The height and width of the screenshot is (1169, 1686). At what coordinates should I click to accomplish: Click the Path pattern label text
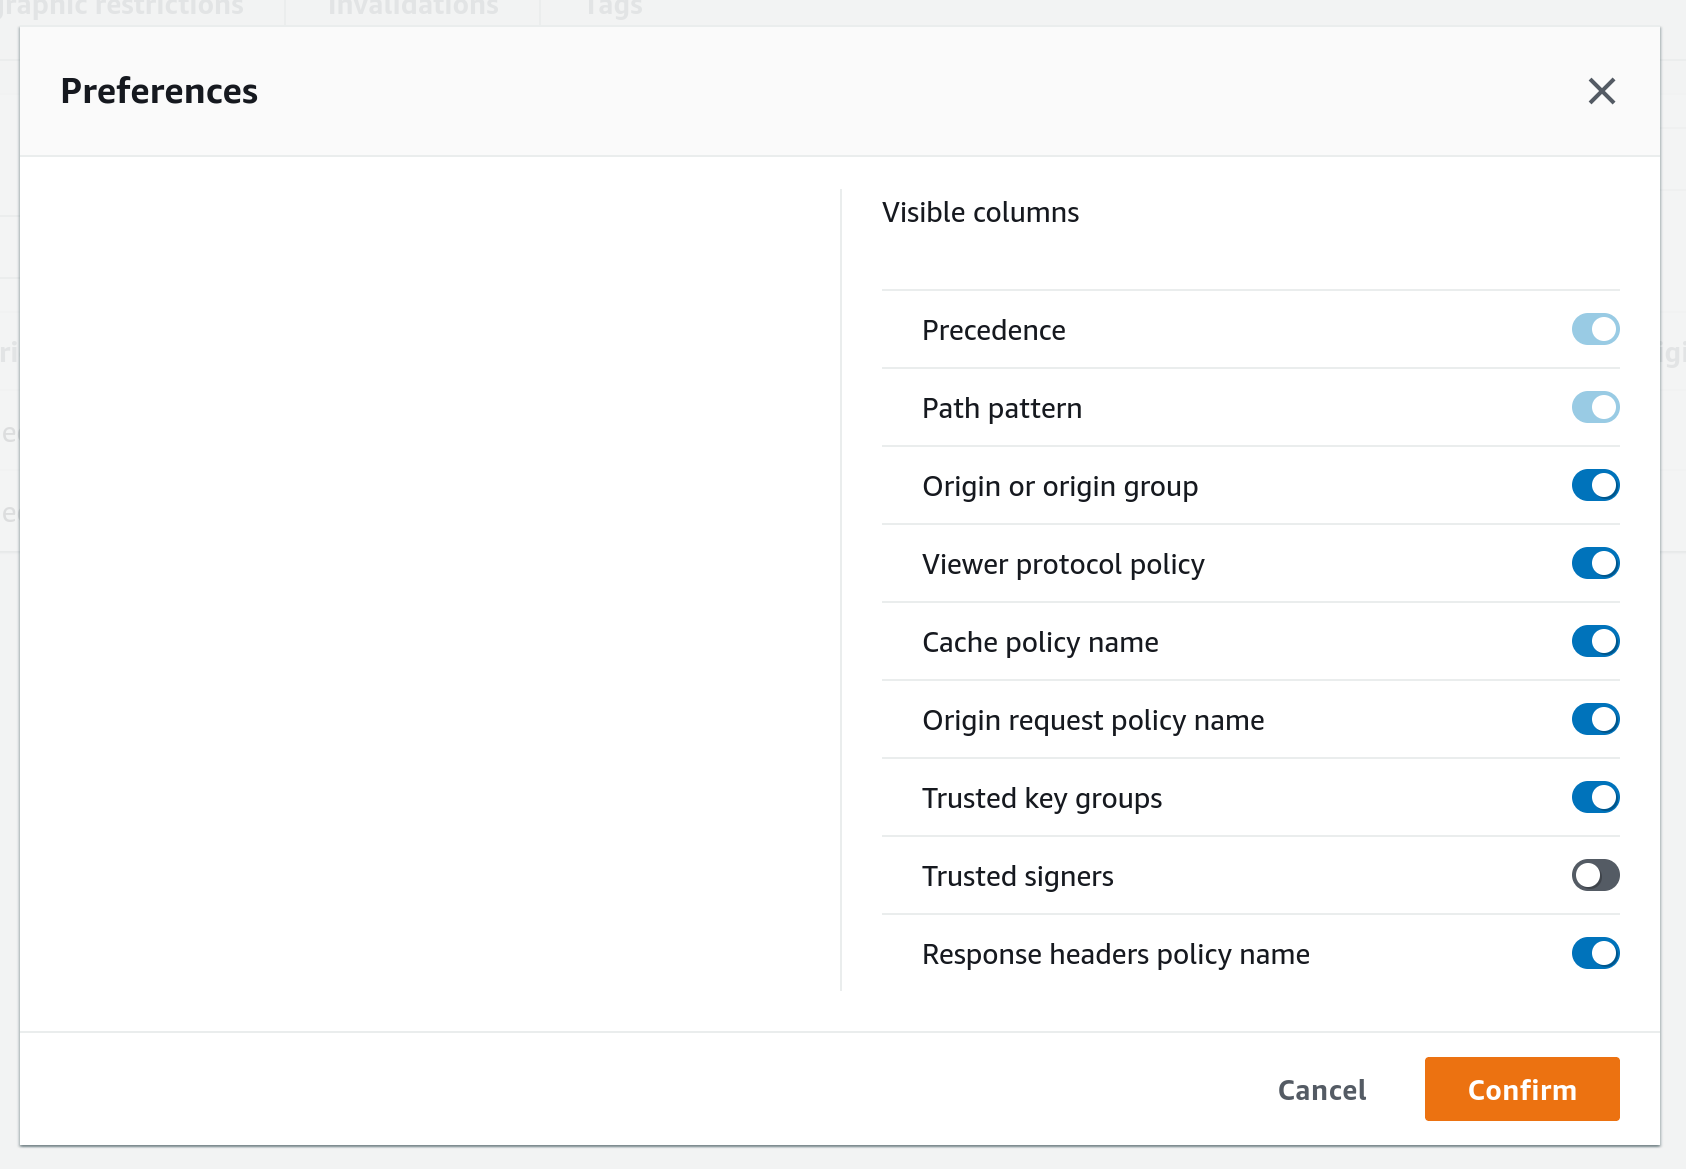tap(1001, 407)
